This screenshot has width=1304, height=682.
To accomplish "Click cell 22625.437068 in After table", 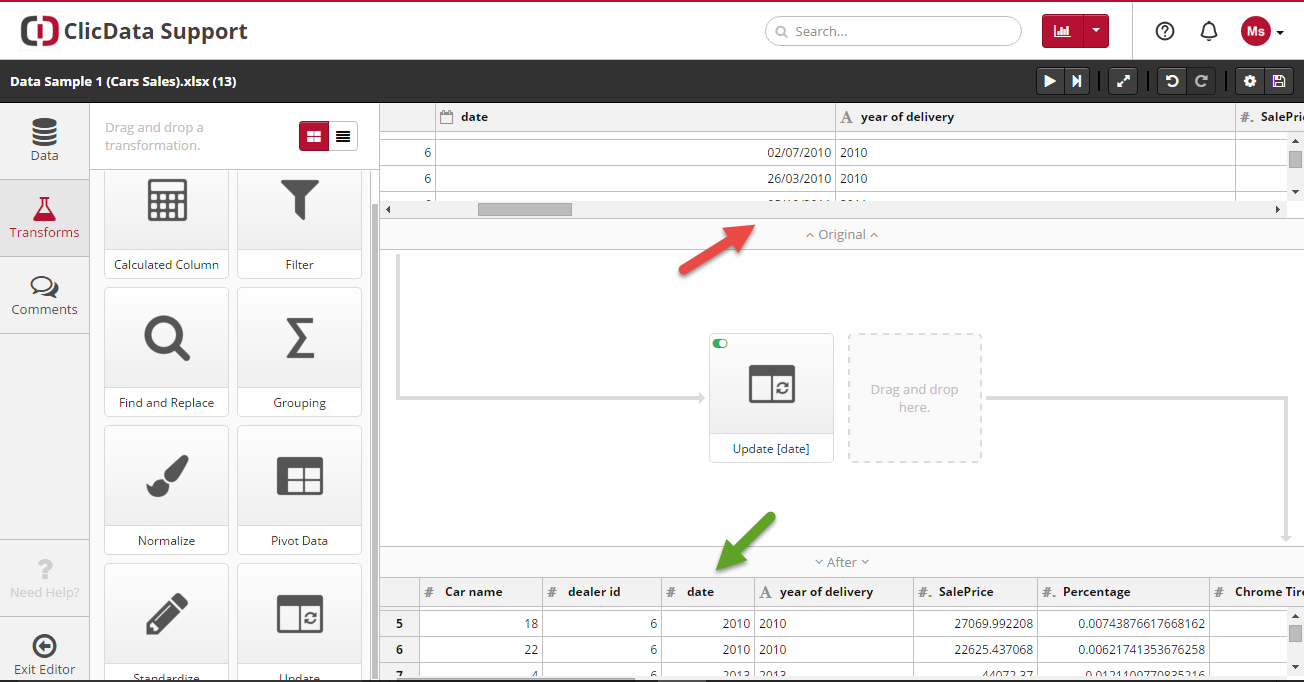I will click(x=975, y=649).
